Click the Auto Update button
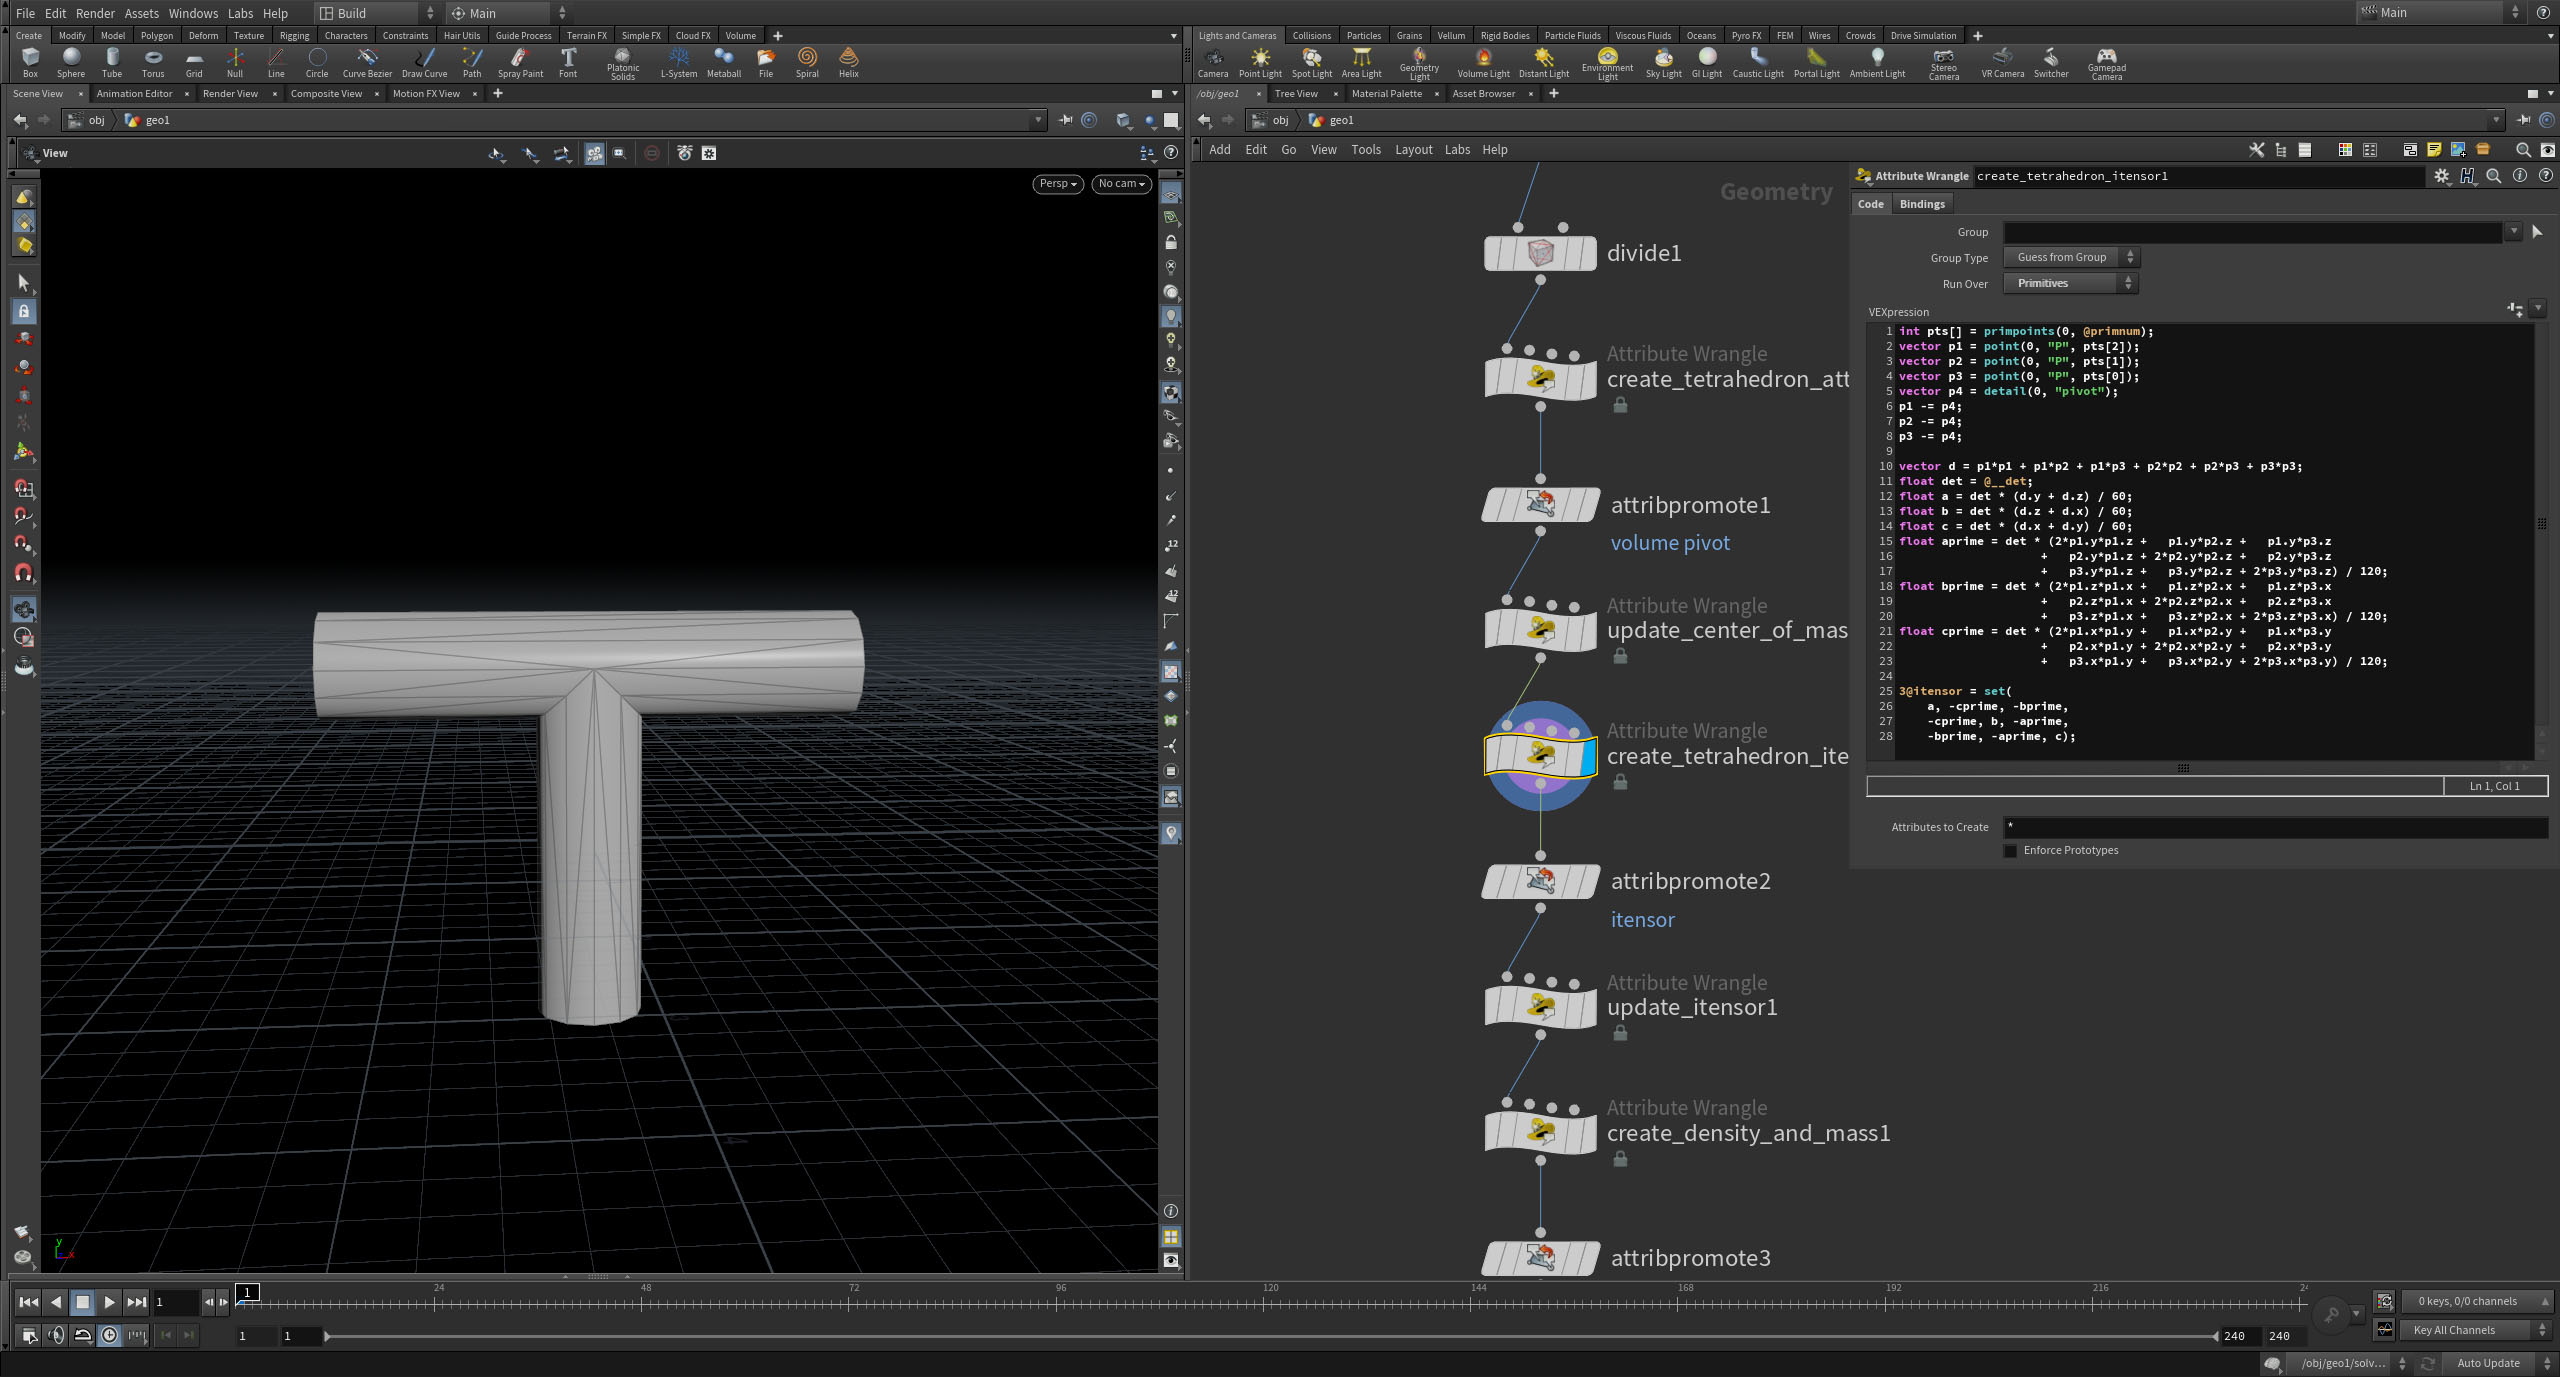Image resolution: width=2560 pixels, height=1377 pixels. [x=2487, y=1363]
